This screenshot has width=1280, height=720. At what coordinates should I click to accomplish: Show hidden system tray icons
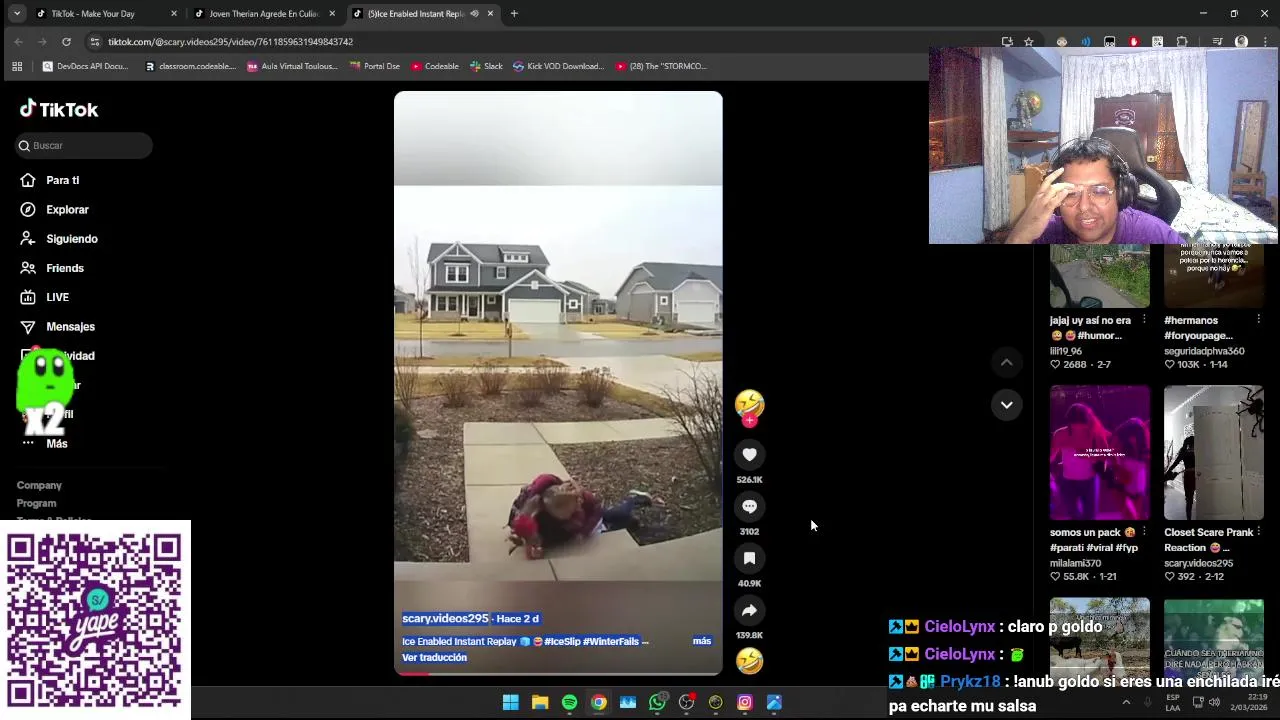click(1126, 702)
